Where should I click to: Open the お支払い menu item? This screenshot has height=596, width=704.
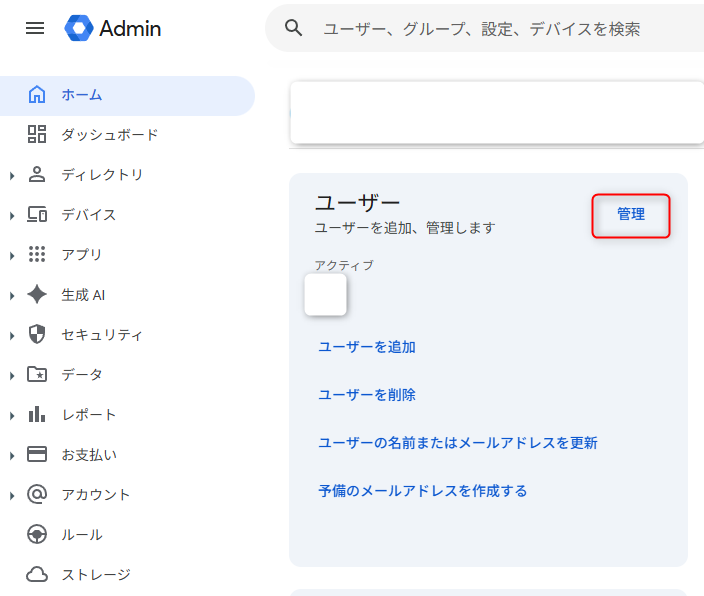click(89, 455)
